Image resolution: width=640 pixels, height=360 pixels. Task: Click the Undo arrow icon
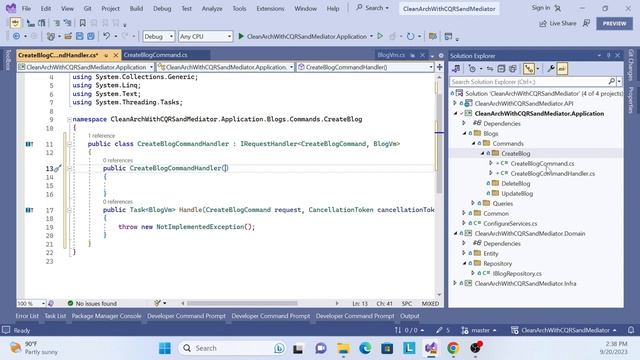pyautogui.click(x=106, y=36)
